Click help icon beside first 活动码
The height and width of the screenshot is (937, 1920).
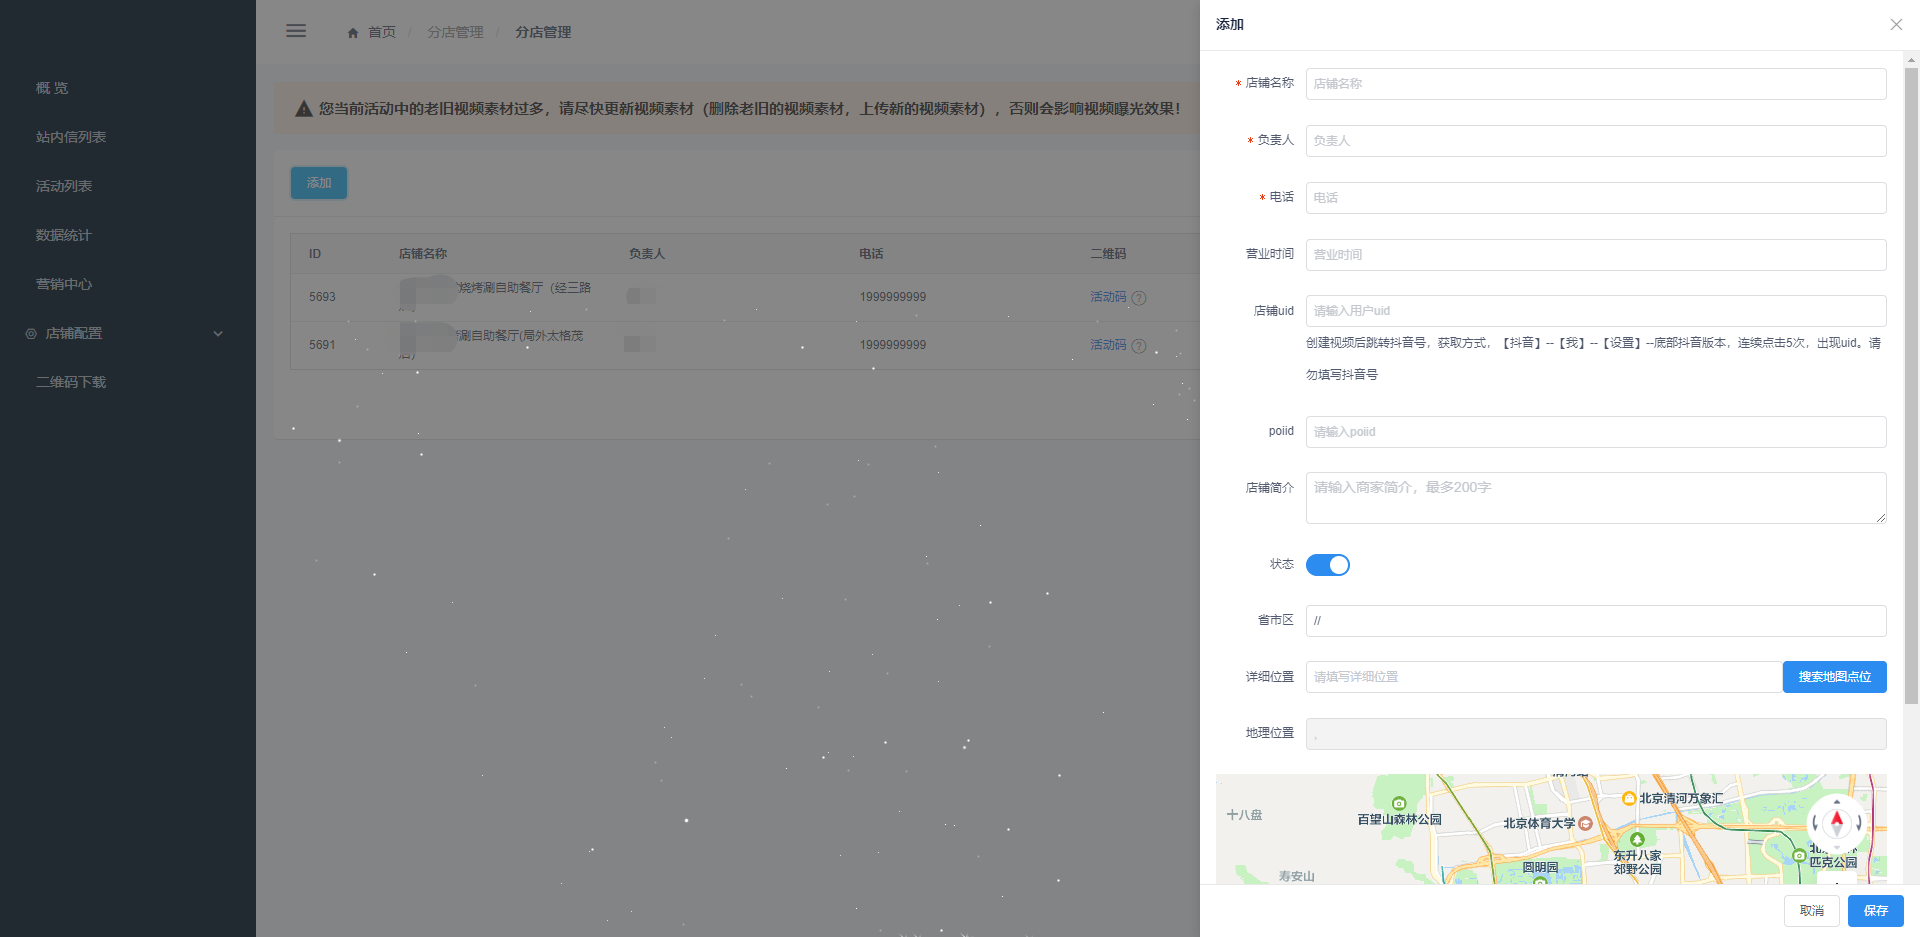(1139, 298)
